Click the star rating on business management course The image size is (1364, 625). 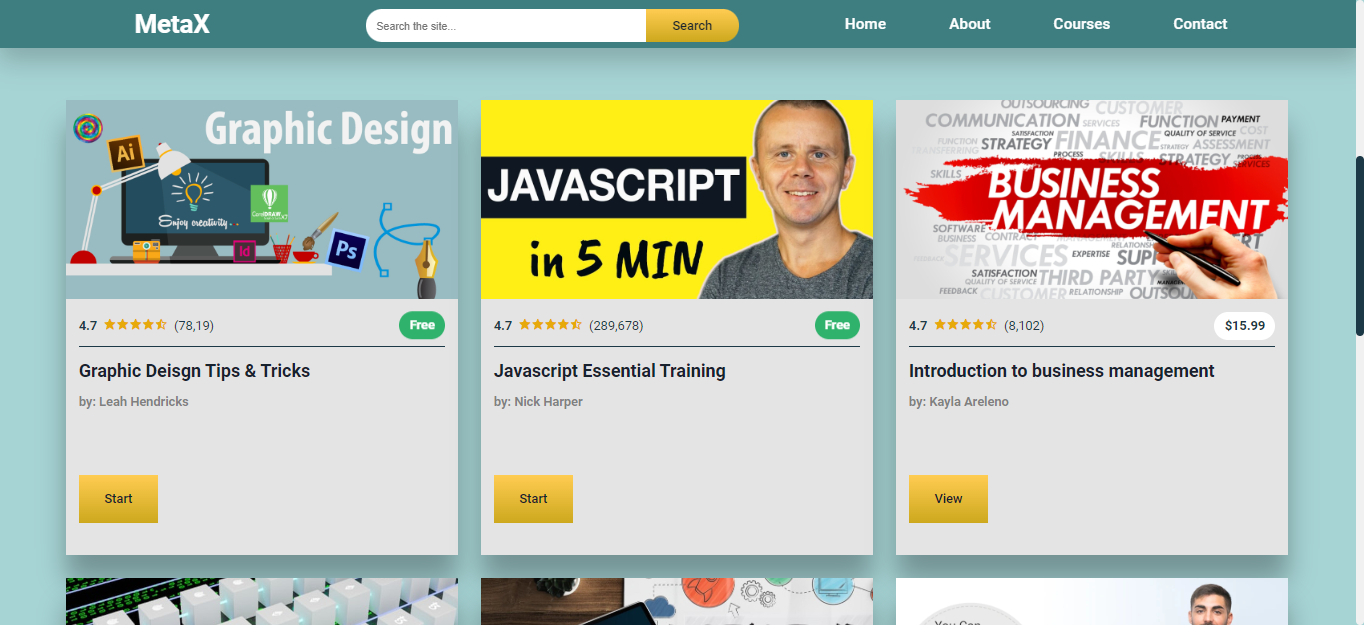pos(966,325)
